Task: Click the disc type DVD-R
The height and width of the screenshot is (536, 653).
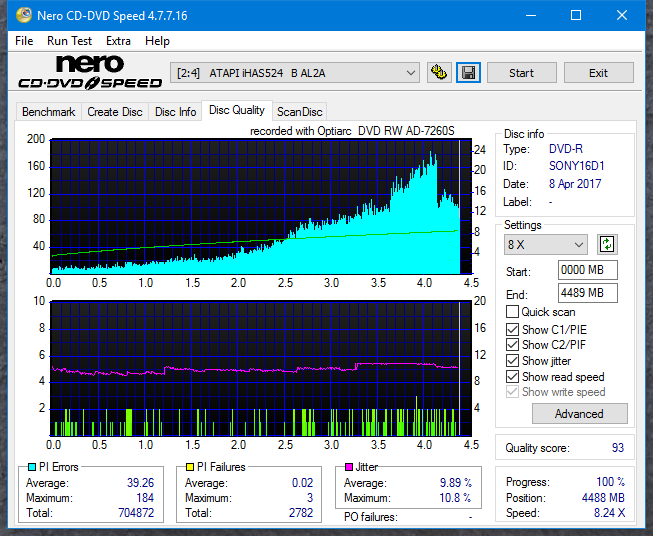Action: (566, 149)
